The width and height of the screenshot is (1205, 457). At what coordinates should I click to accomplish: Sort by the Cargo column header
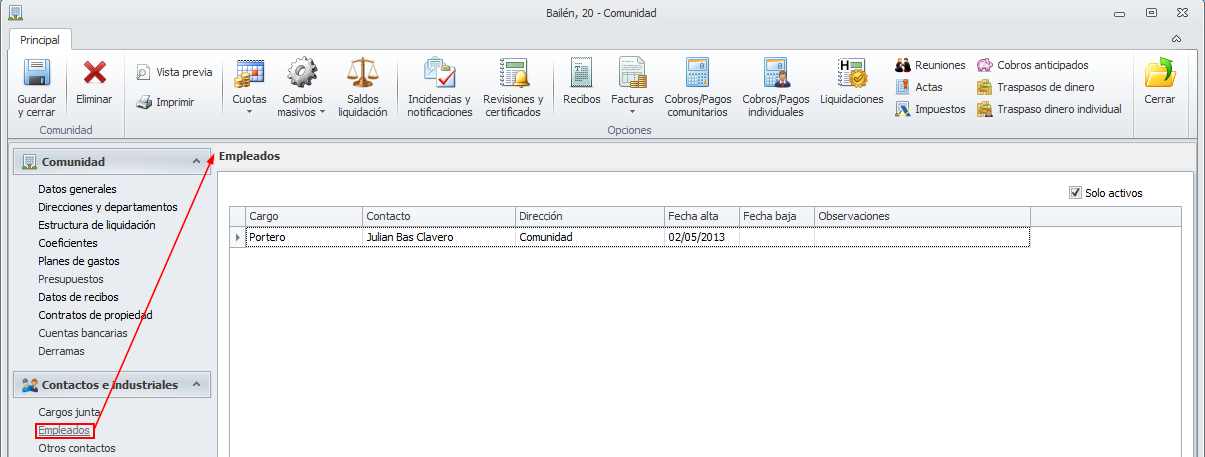pyautogui.click(x=304, y=216)
